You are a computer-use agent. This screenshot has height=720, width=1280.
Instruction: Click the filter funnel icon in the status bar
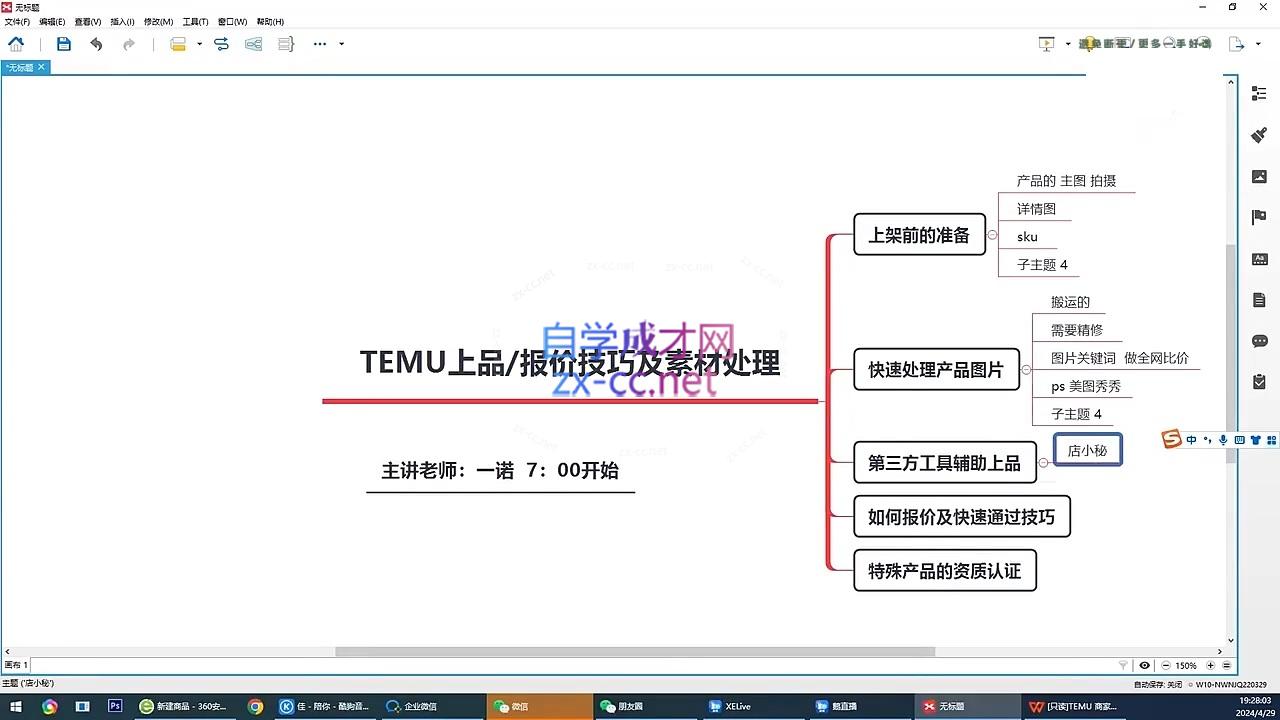(x=1123, y=665)
